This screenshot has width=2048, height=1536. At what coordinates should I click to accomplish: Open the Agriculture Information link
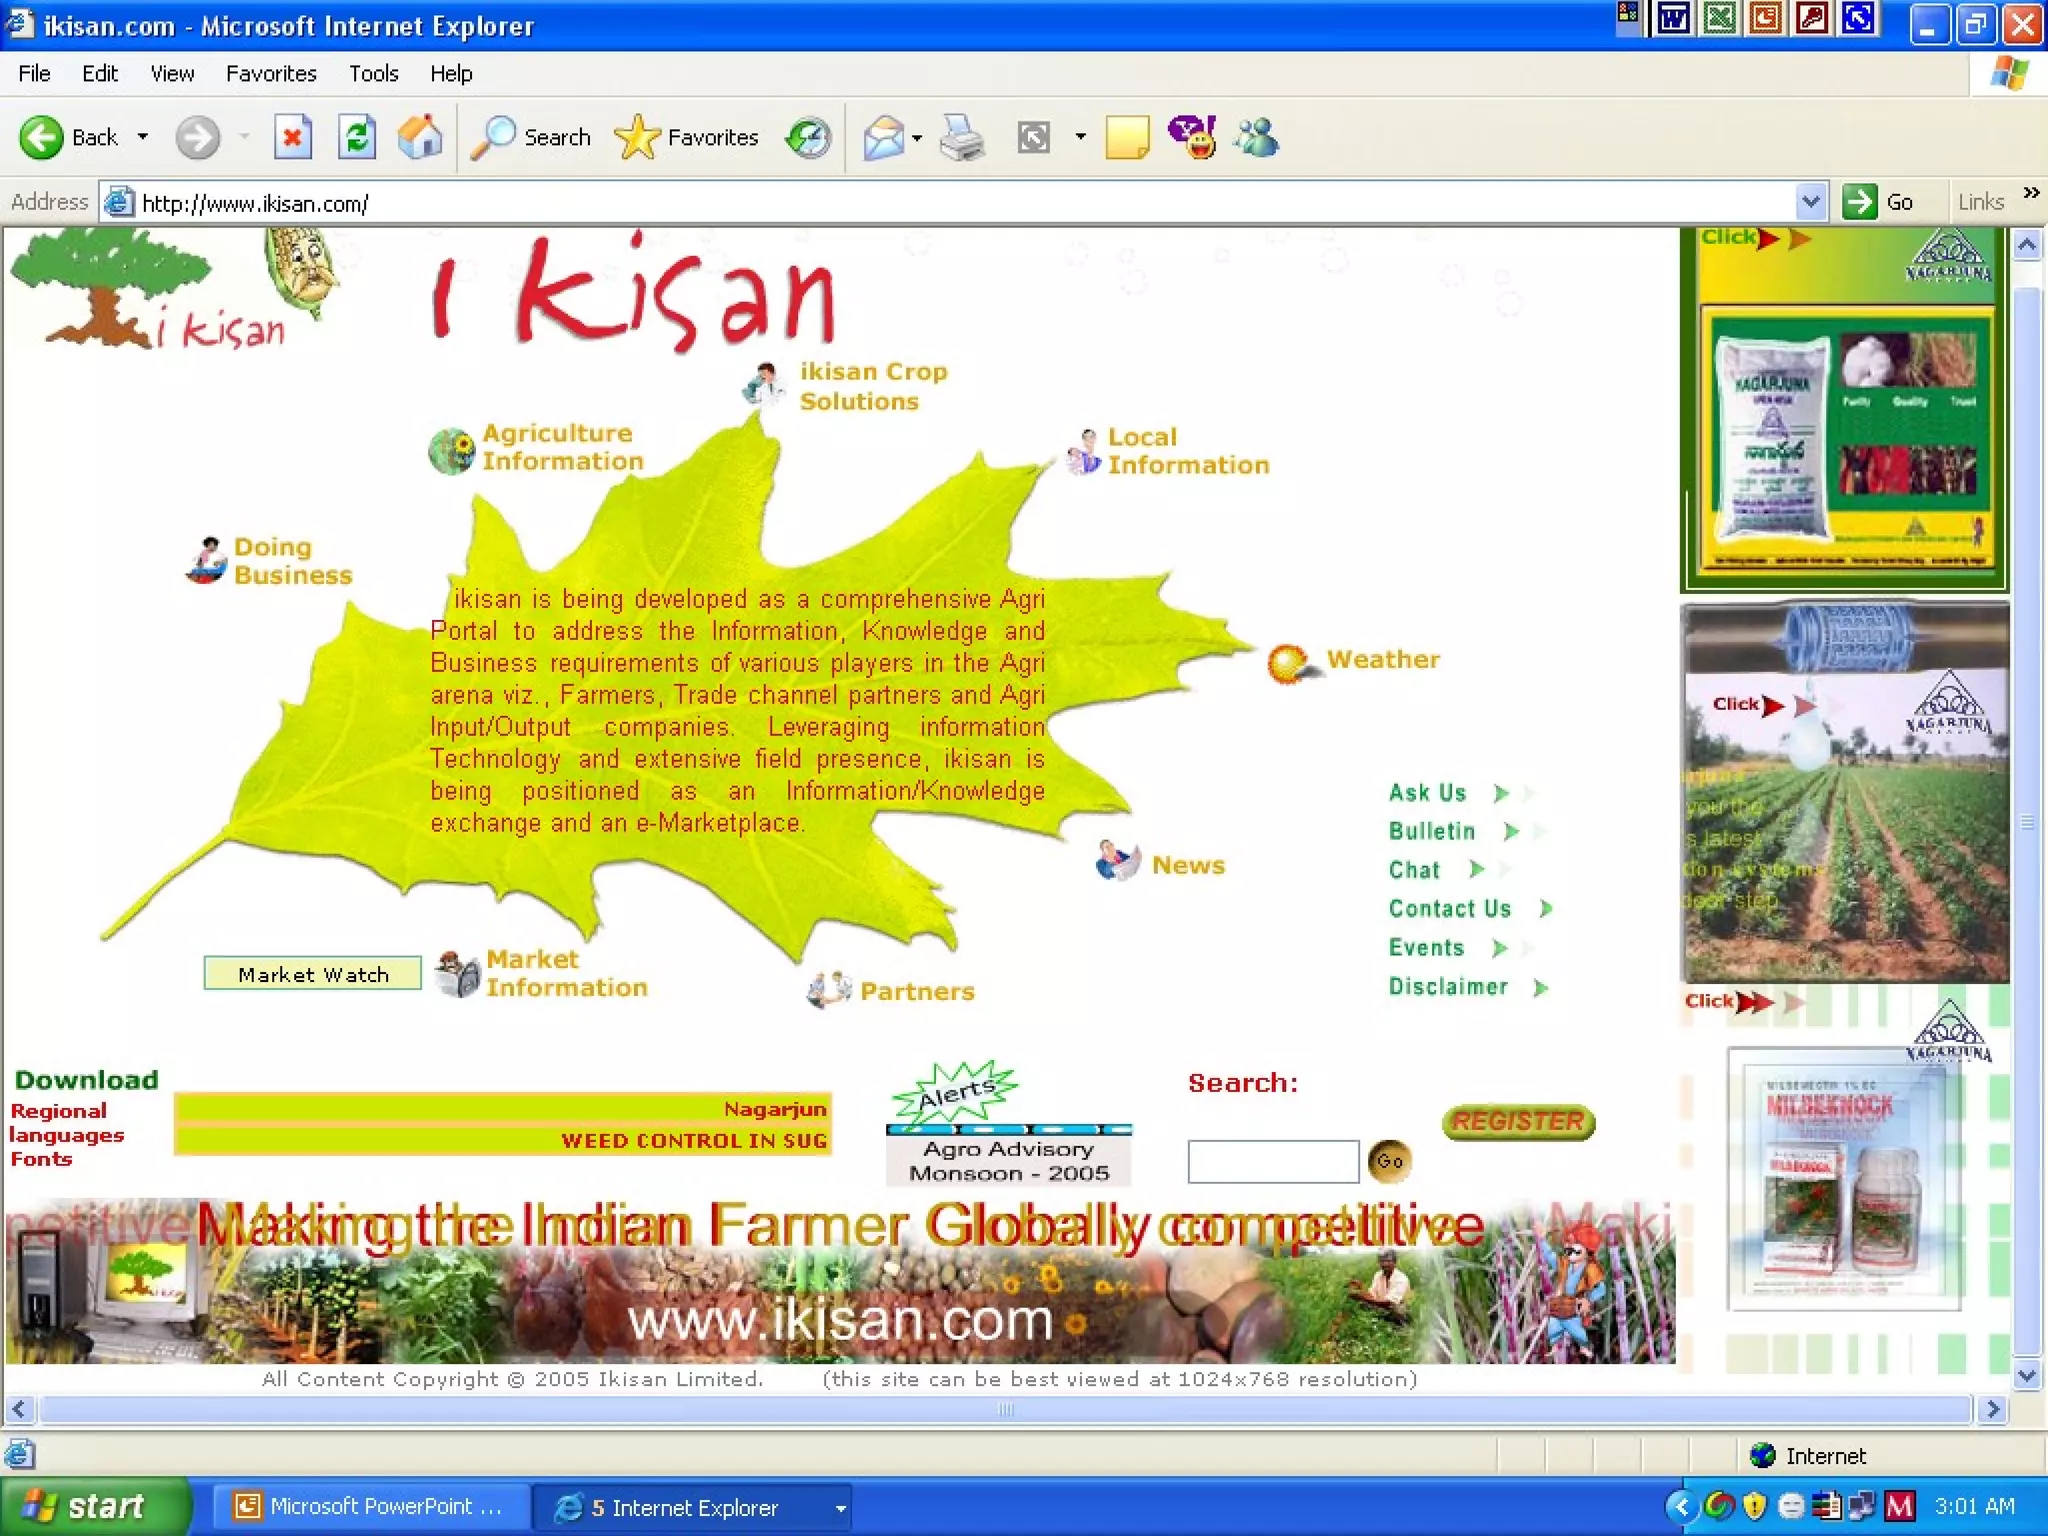[562, 447]
